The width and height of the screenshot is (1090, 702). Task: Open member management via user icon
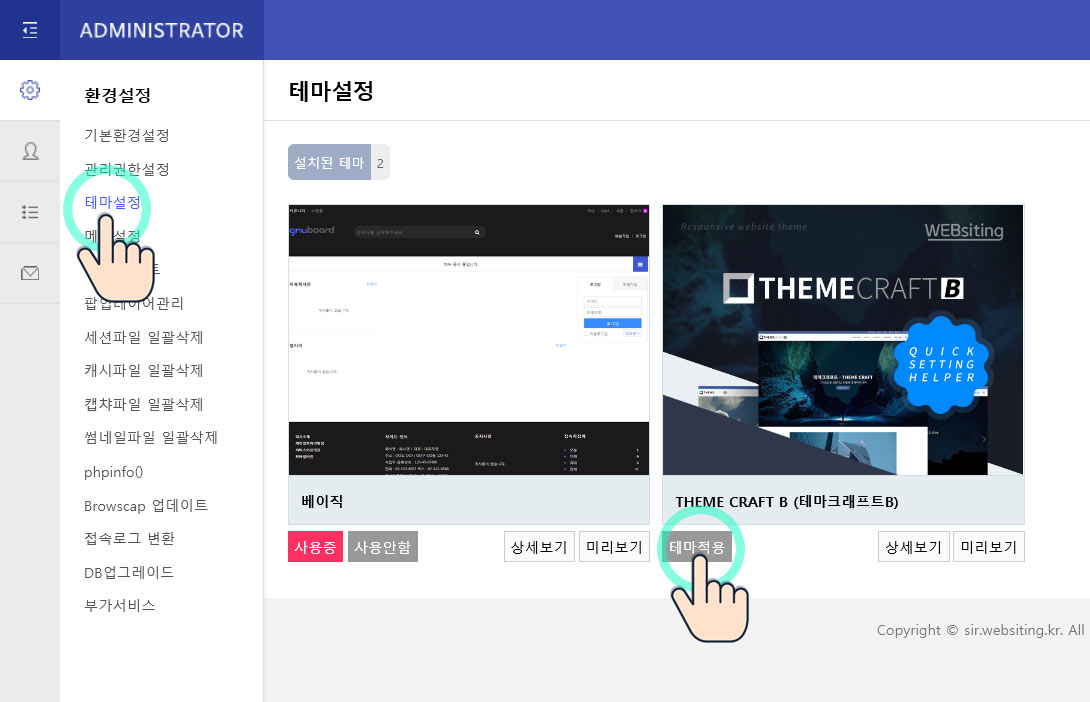[30, 151]
